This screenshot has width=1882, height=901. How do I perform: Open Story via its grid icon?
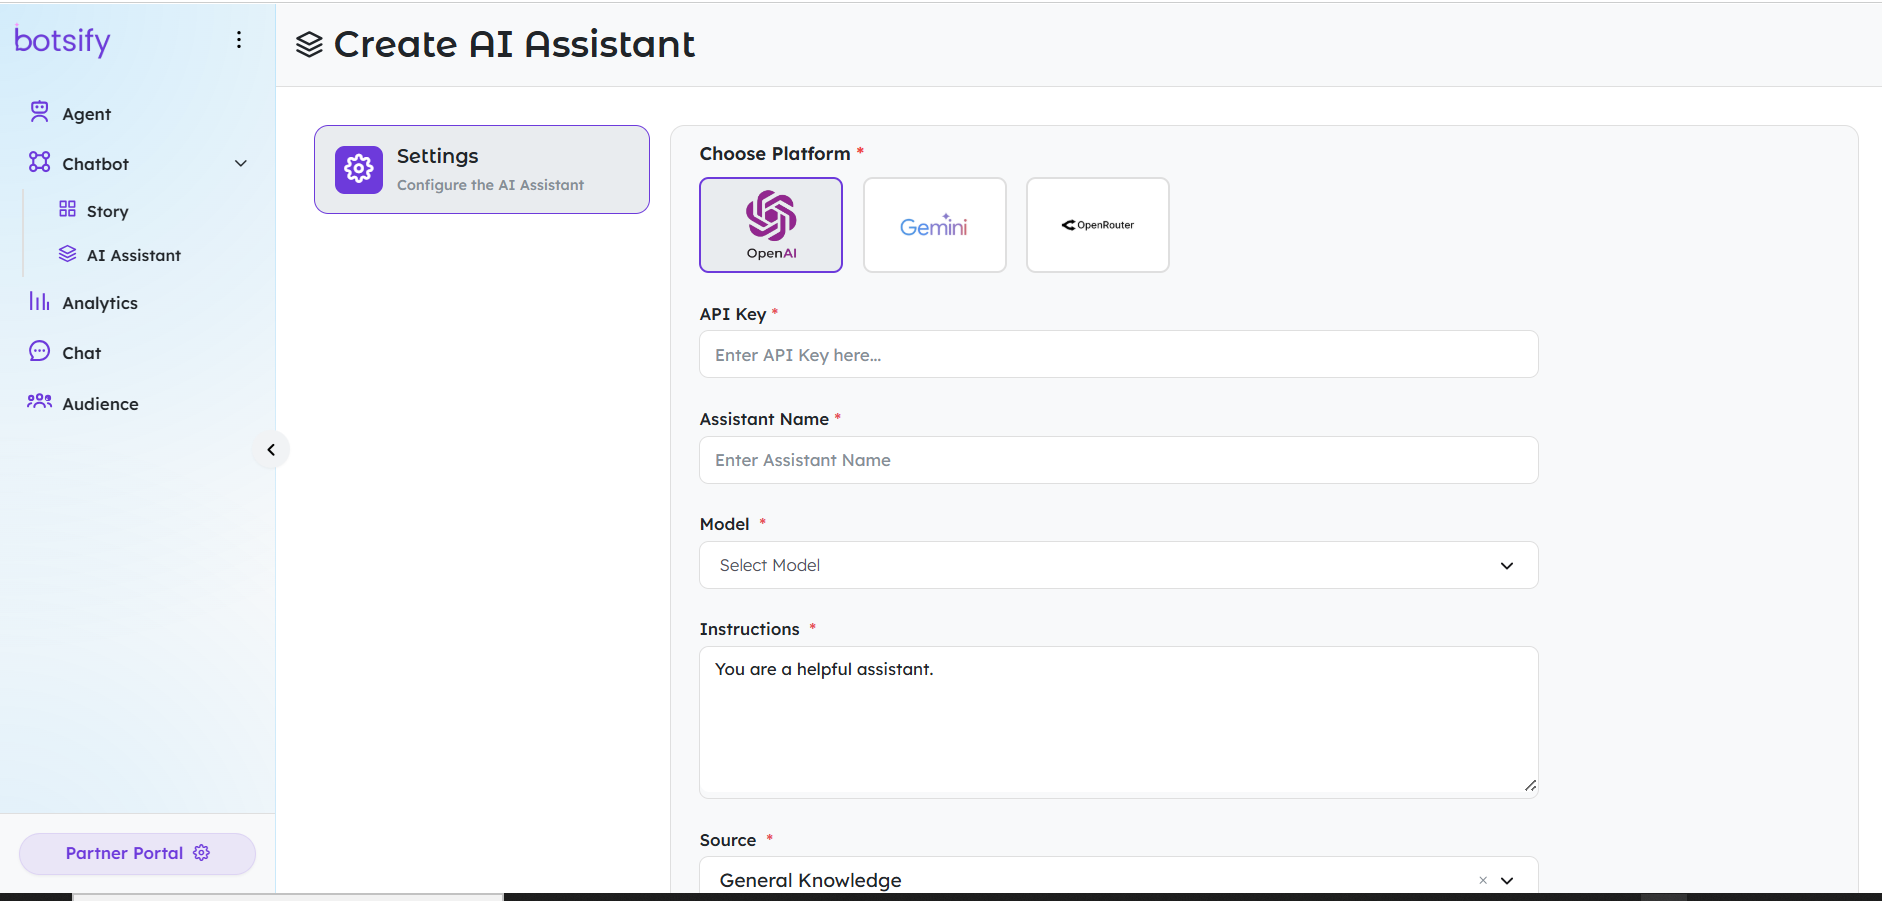coord(67,210)
